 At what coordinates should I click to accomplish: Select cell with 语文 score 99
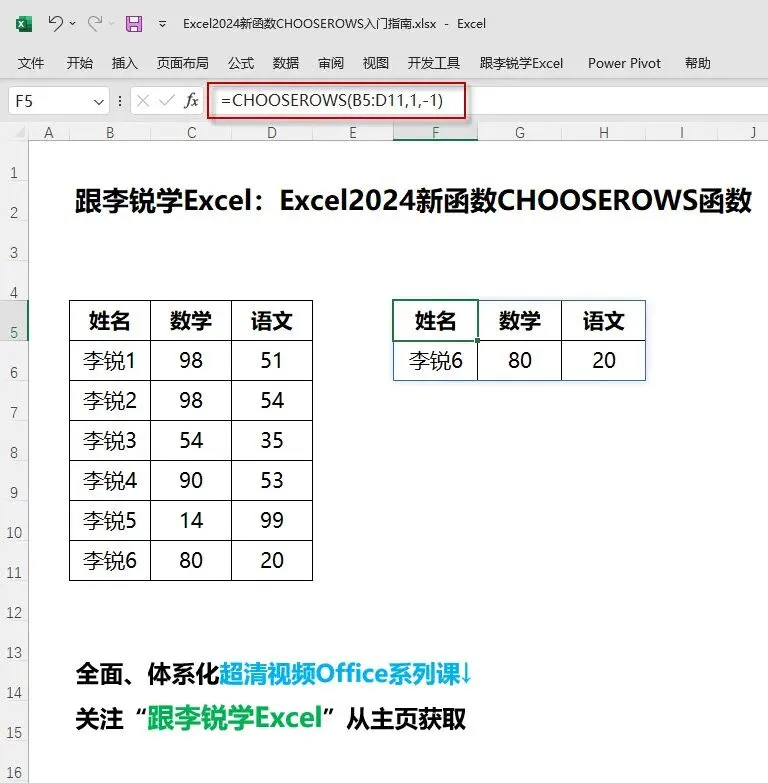pyautogui.click(x=272, y=520)
